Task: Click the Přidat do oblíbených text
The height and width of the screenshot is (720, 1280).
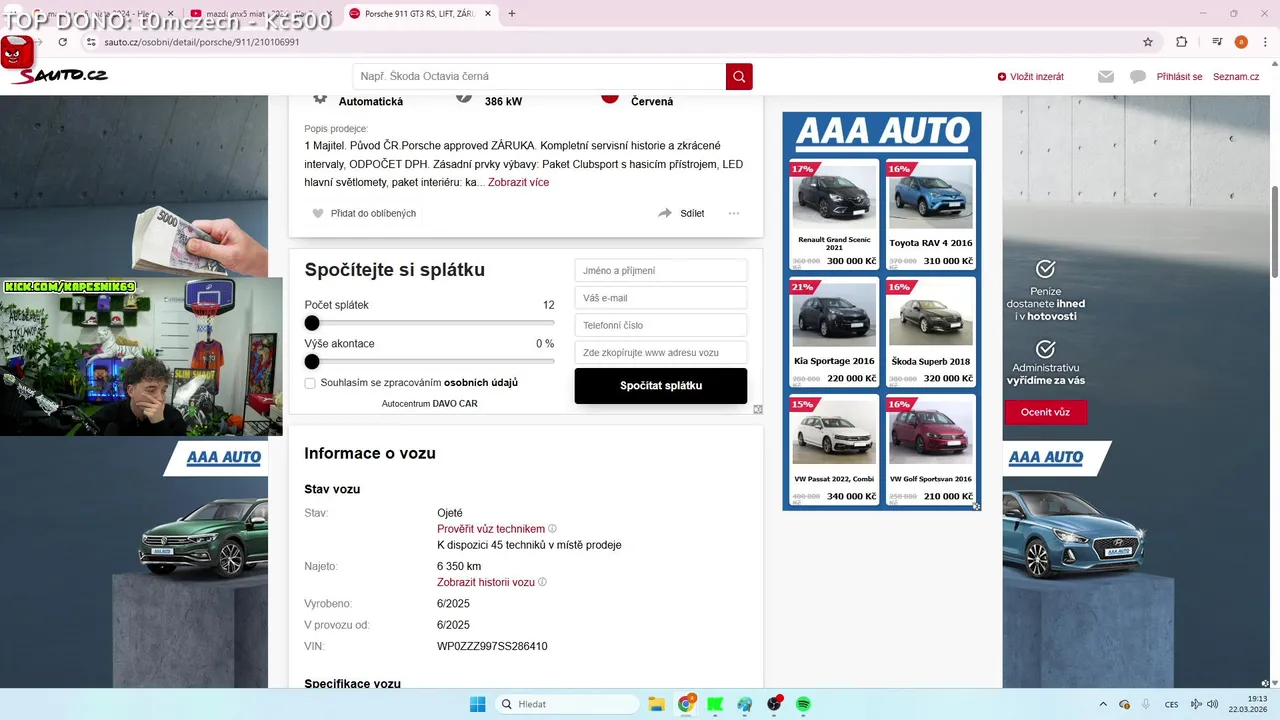Action: pos(373,213)
